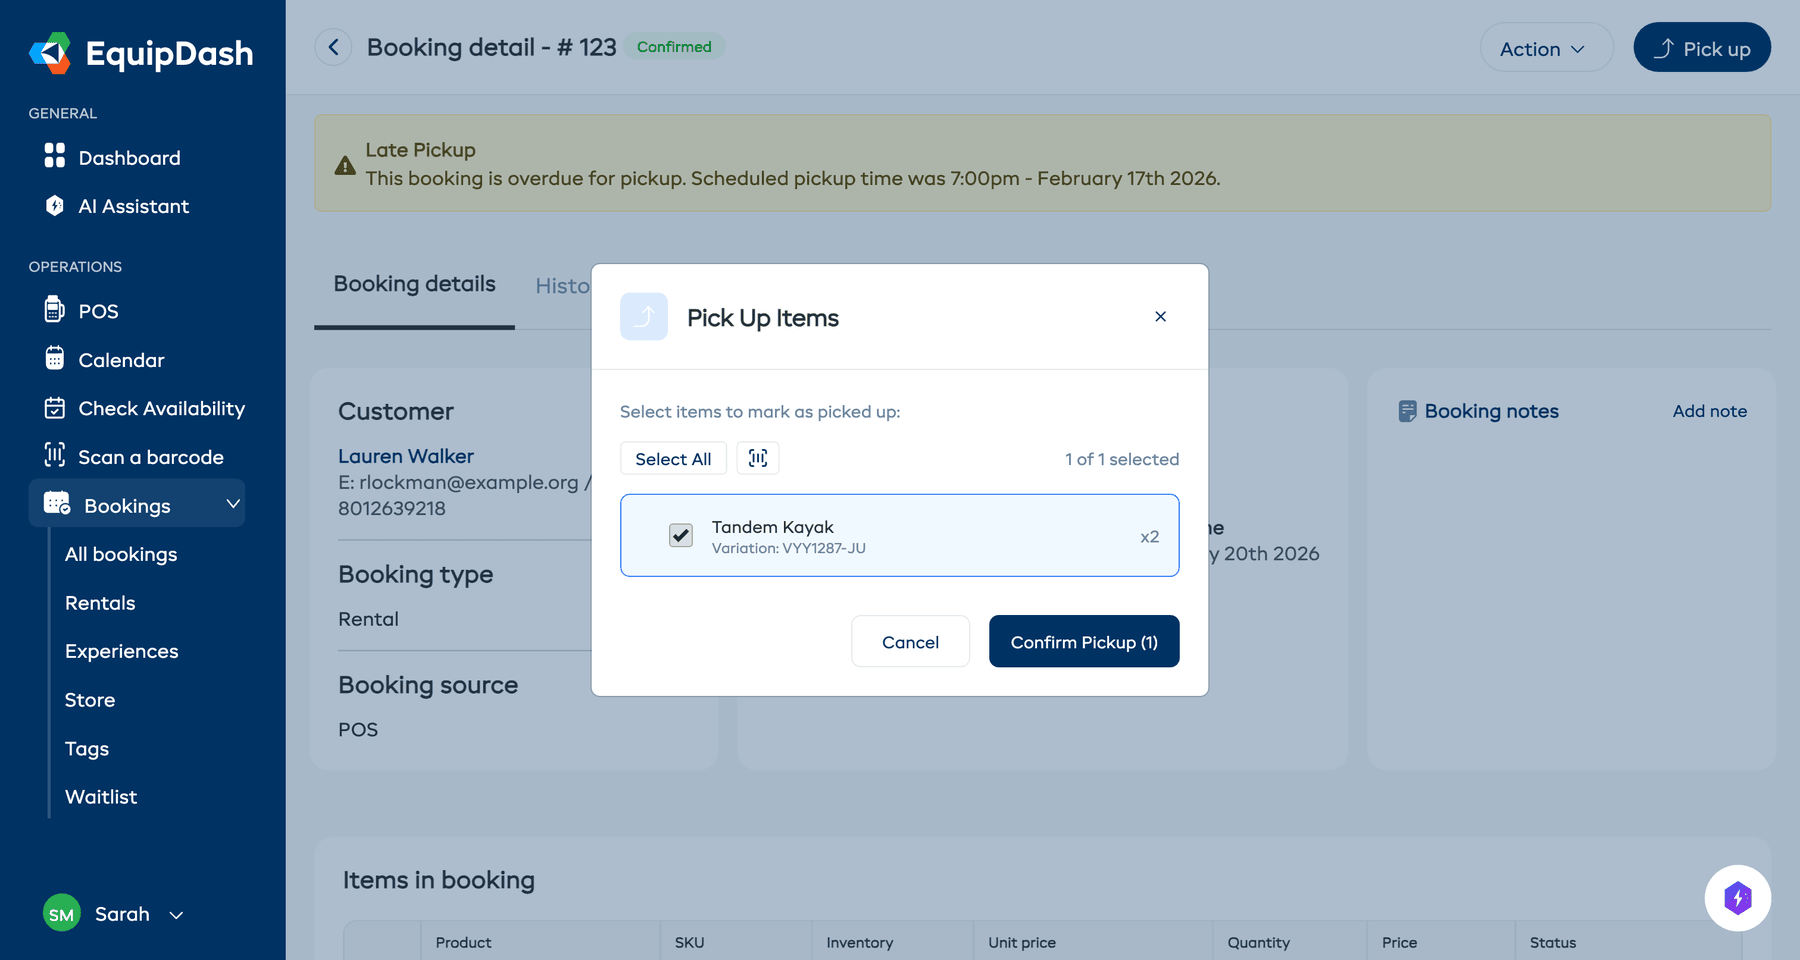Viewport: 1800px width, 960px height.
Task: Confirm pickup of the selected item
Action: click(1083, 641)
